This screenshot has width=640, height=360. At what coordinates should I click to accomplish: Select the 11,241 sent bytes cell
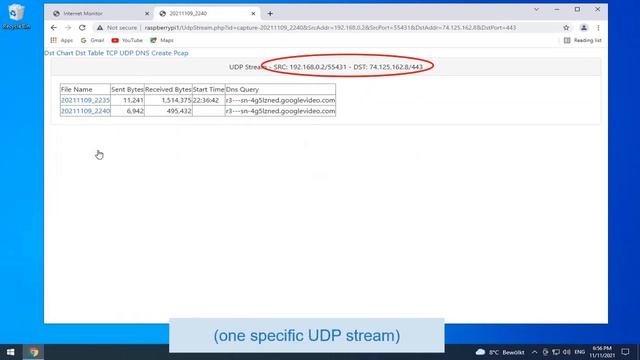(127, 100)
